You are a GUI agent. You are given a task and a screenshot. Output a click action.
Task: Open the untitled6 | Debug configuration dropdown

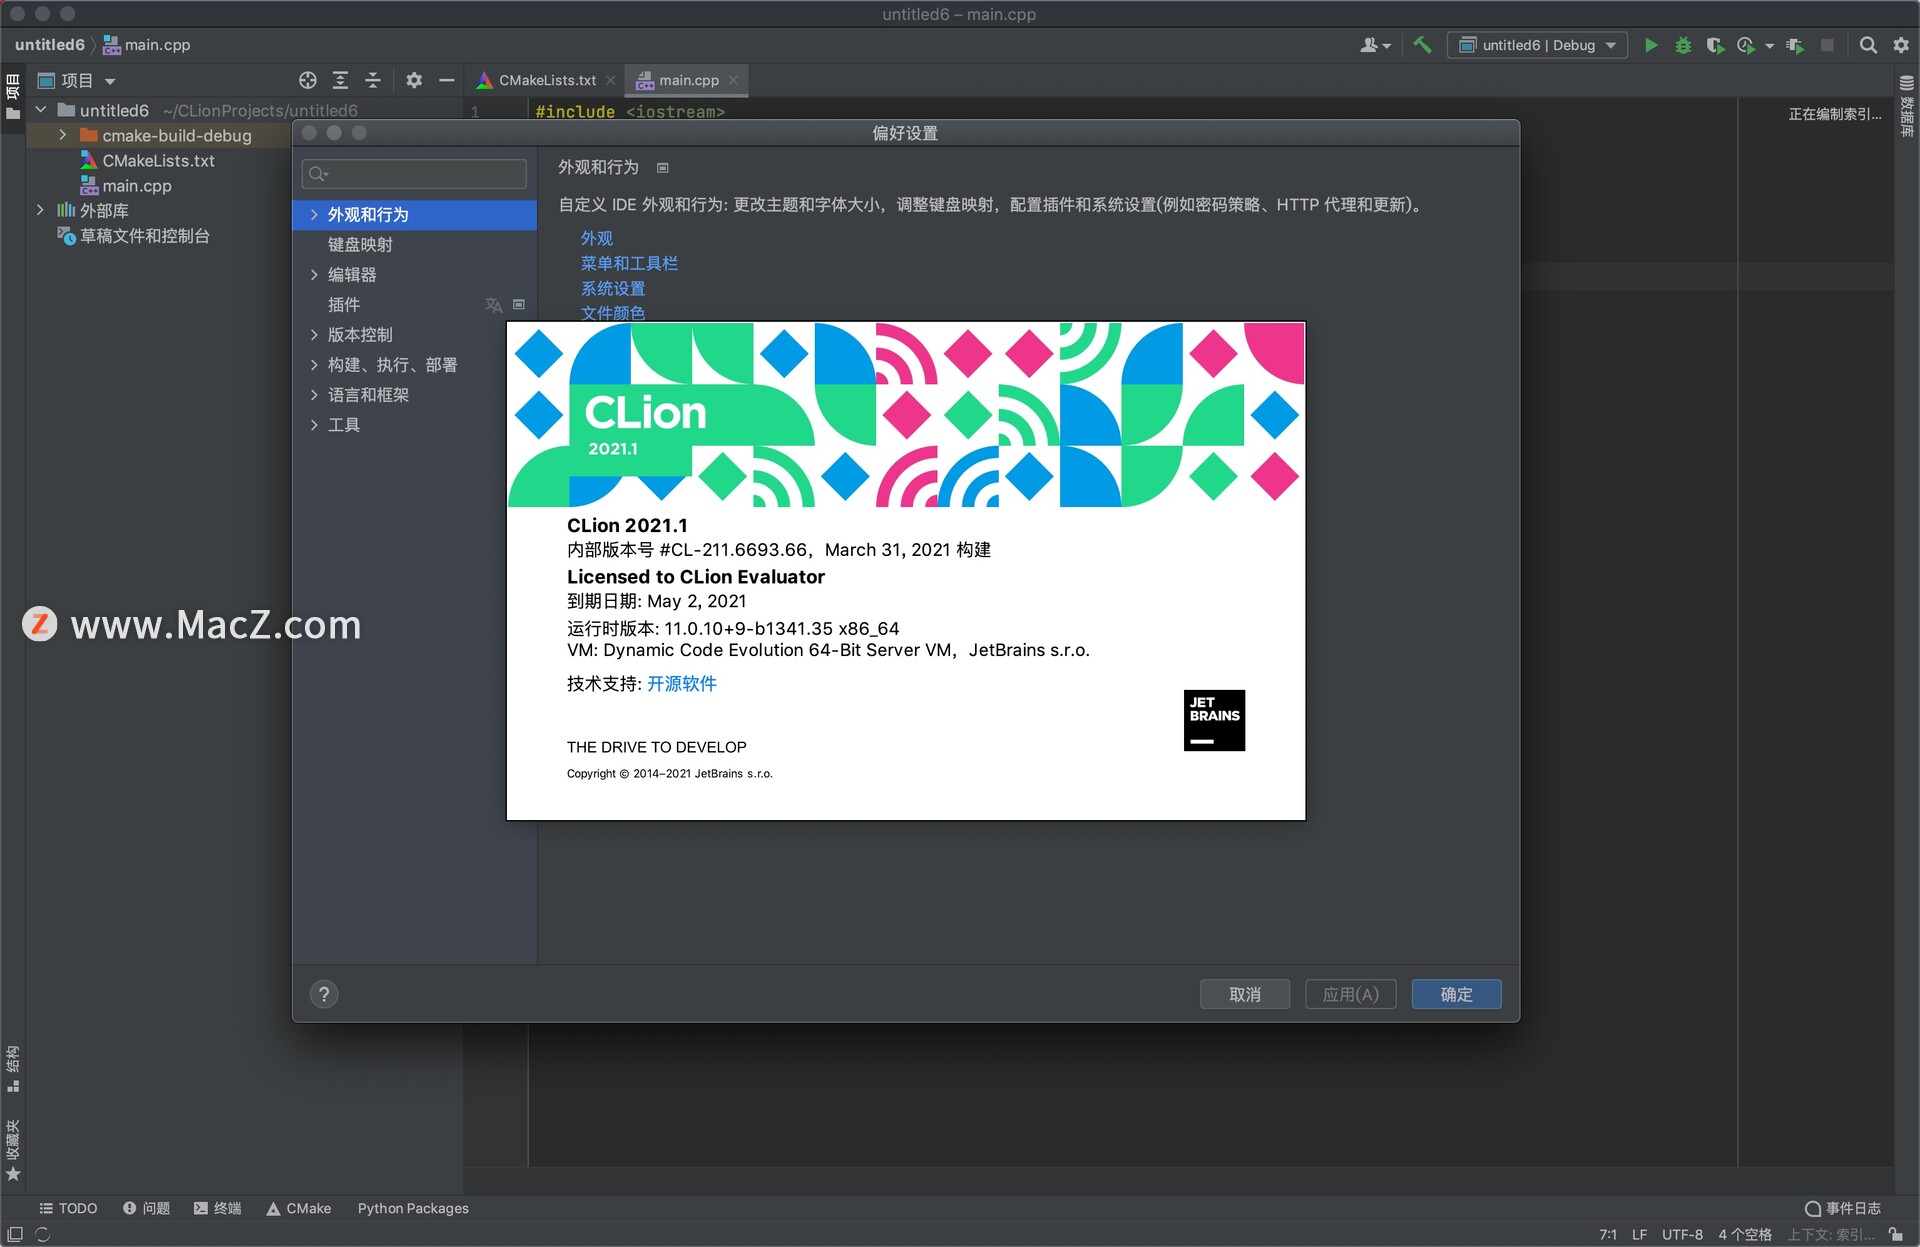(1538, 45)
